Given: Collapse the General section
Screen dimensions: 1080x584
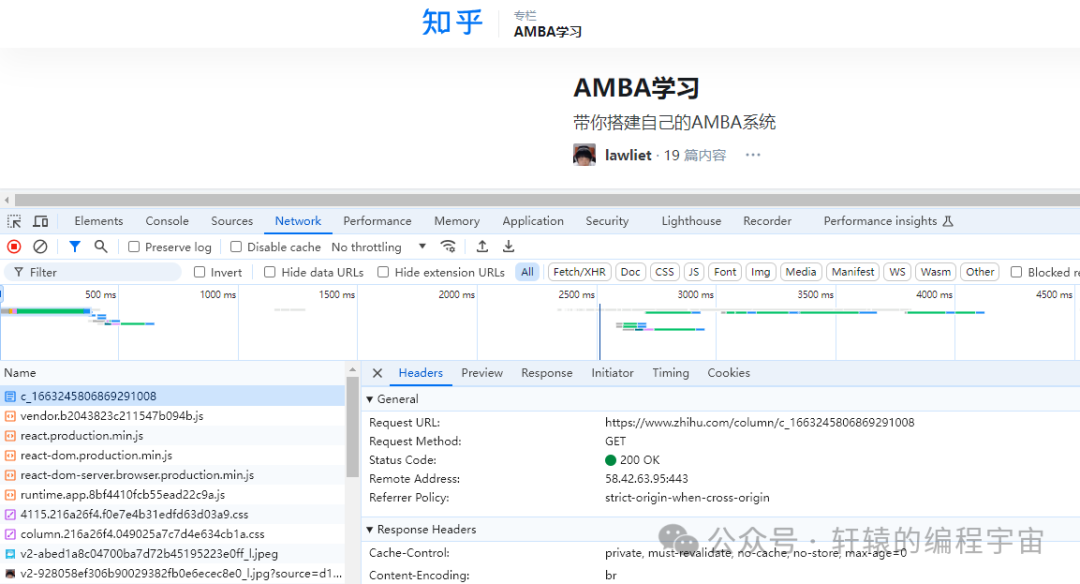Looking at the screenshot, I should 370,399.
